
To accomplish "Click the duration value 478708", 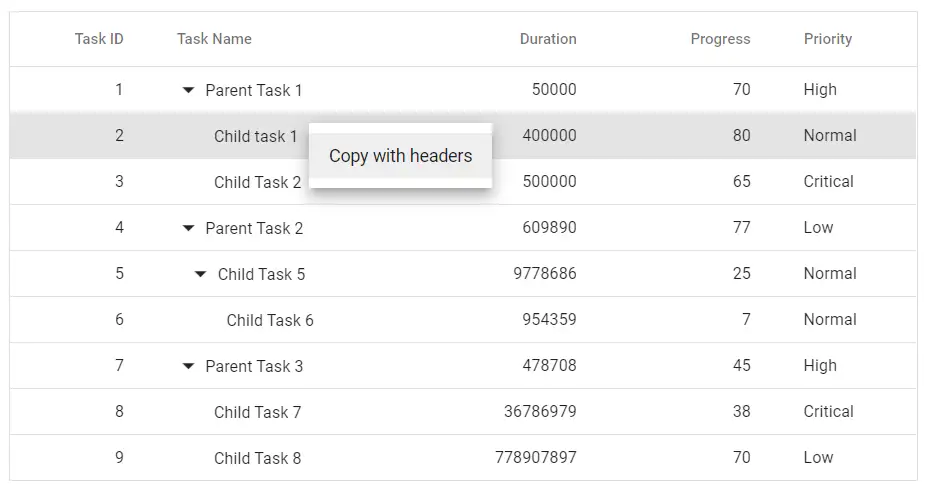I will (x=549, y=366).
